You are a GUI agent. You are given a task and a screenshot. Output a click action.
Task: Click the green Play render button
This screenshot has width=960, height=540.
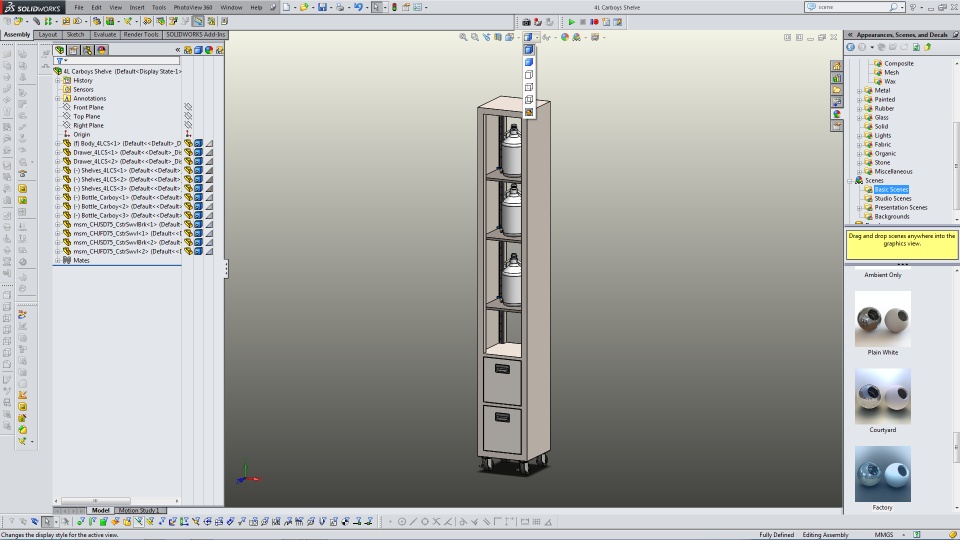pyautogui.click(x=571, y=22)
